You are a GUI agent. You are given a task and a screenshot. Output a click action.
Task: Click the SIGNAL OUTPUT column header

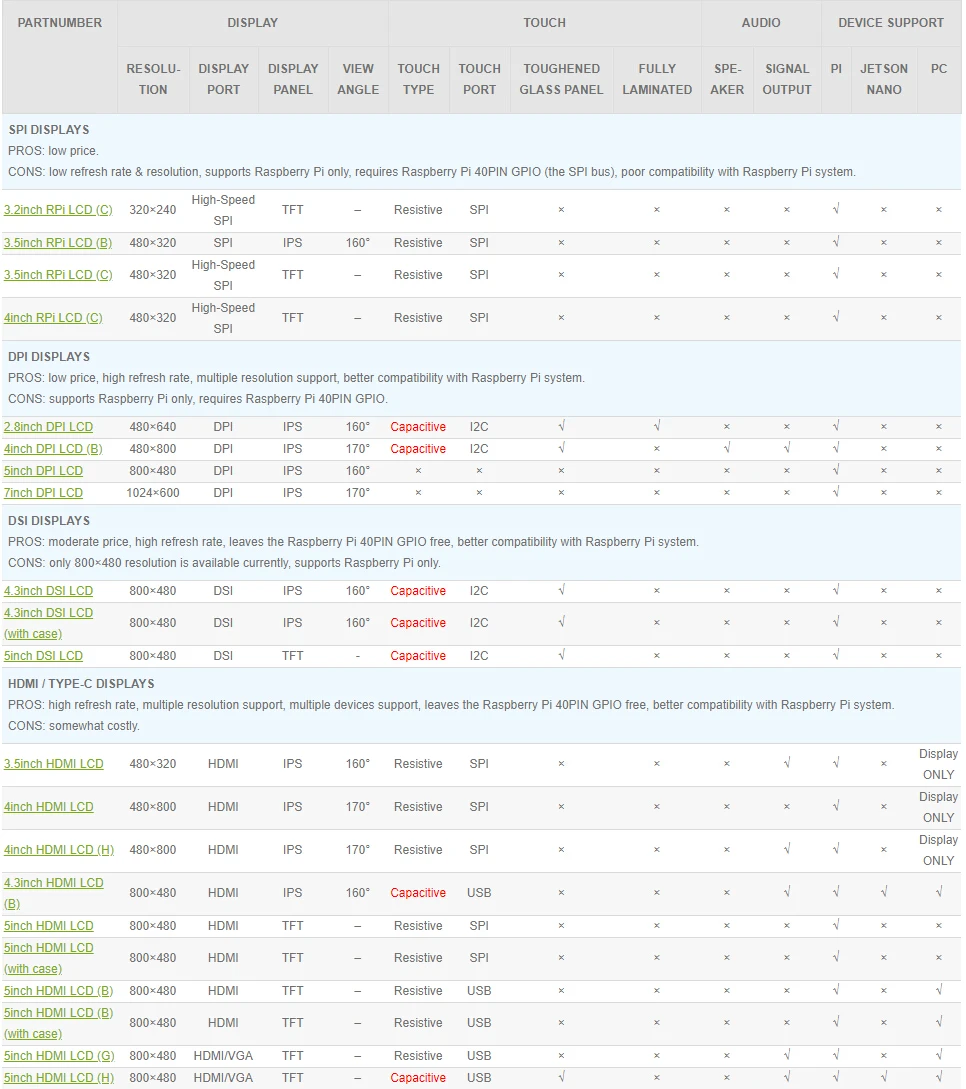[787, 79]
